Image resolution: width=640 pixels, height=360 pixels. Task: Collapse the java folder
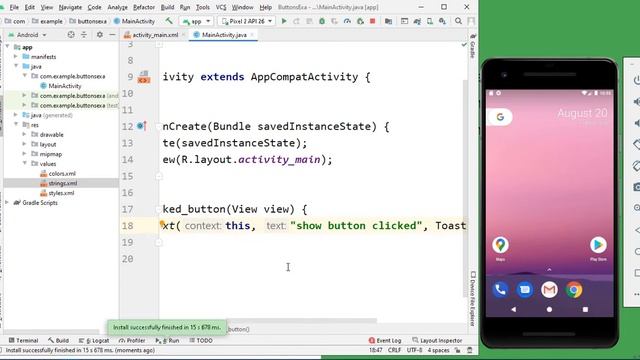click(x=16, y=66)
